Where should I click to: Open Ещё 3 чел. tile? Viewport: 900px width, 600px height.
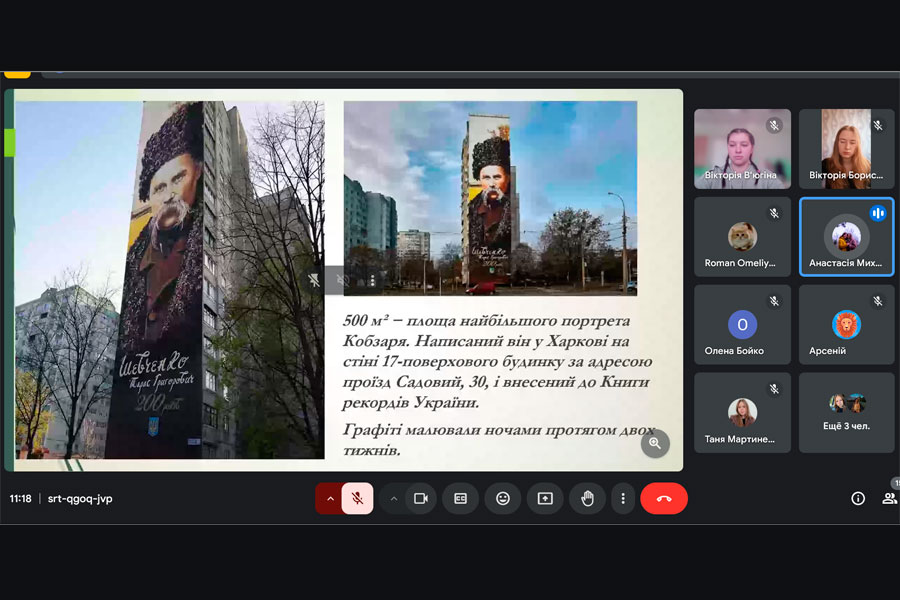(x=847, y=413)
